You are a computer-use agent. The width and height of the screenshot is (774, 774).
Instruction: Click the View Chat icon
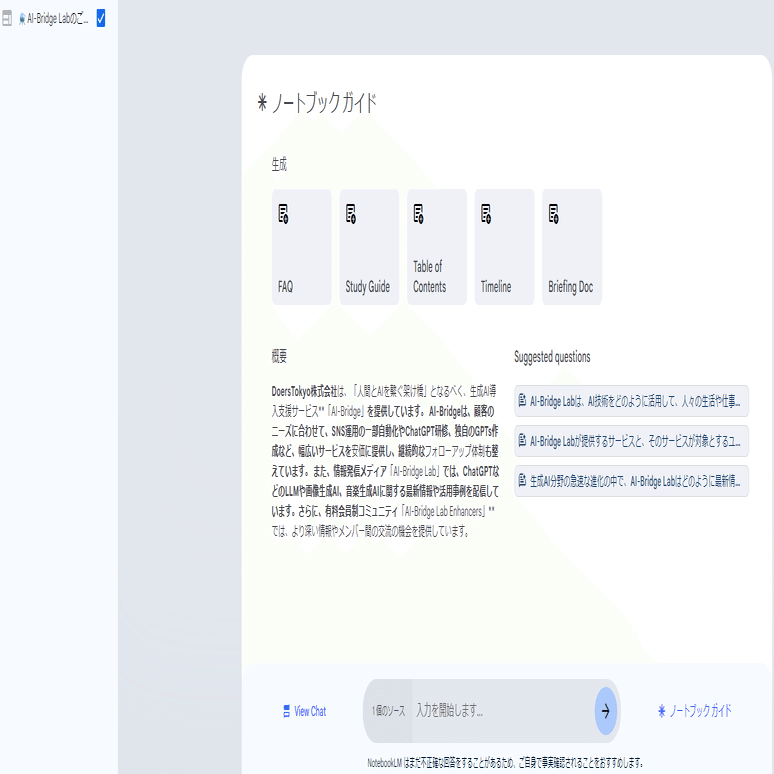coord(286,711)
